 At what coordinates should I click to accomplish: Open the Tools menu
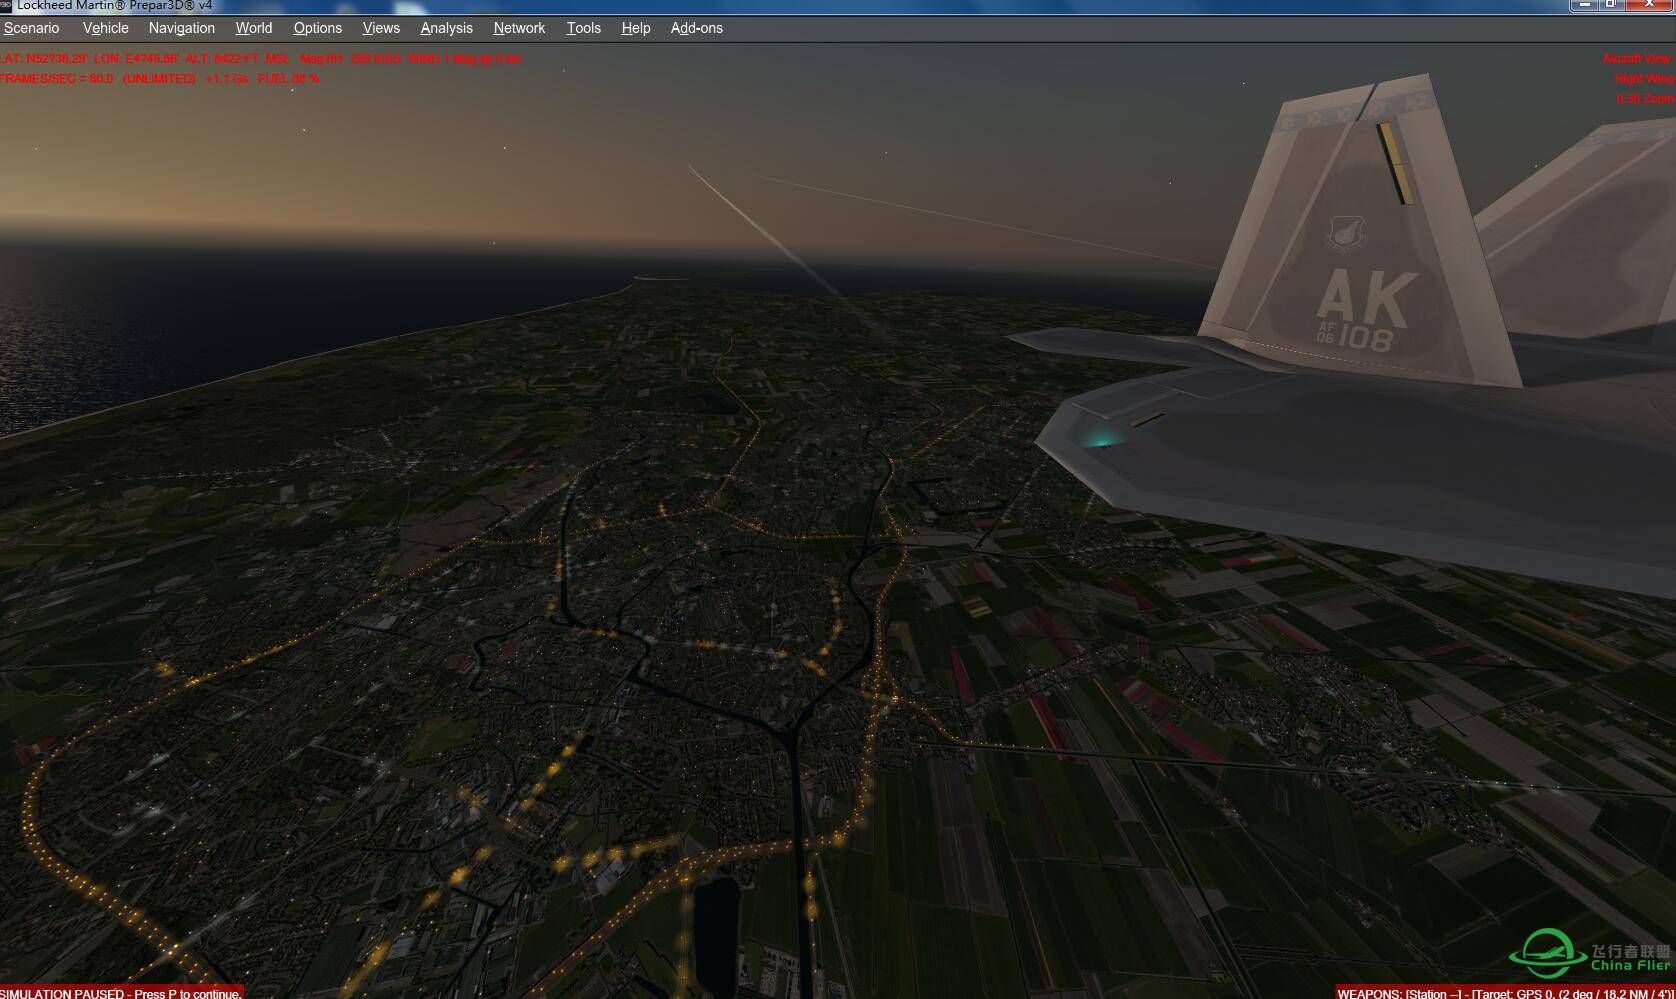[x=584, y=28]
